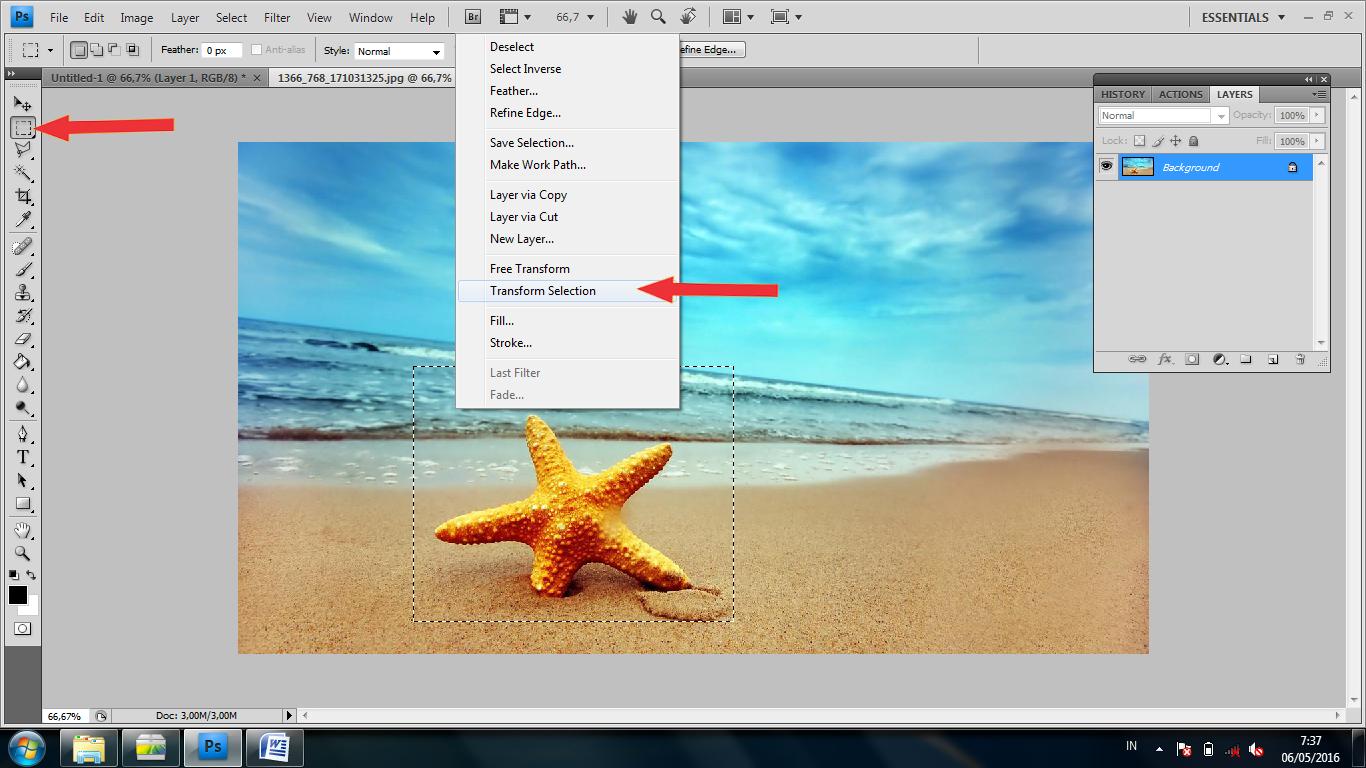This screenshot has width=1366, height=768.
Task: Expand the layer blend mode dropdown
Action: point(1163,116)
